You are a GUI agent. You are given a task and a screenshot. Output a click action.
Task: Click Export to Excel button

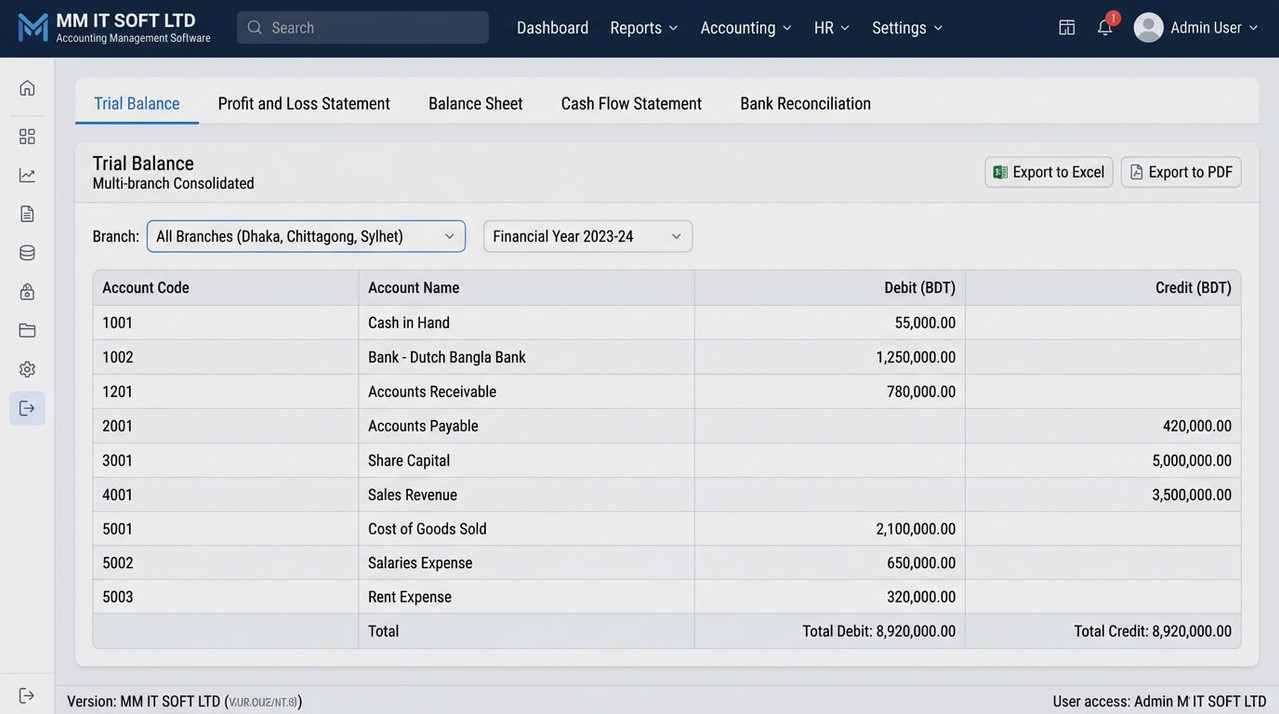(x=1049, y=172)
